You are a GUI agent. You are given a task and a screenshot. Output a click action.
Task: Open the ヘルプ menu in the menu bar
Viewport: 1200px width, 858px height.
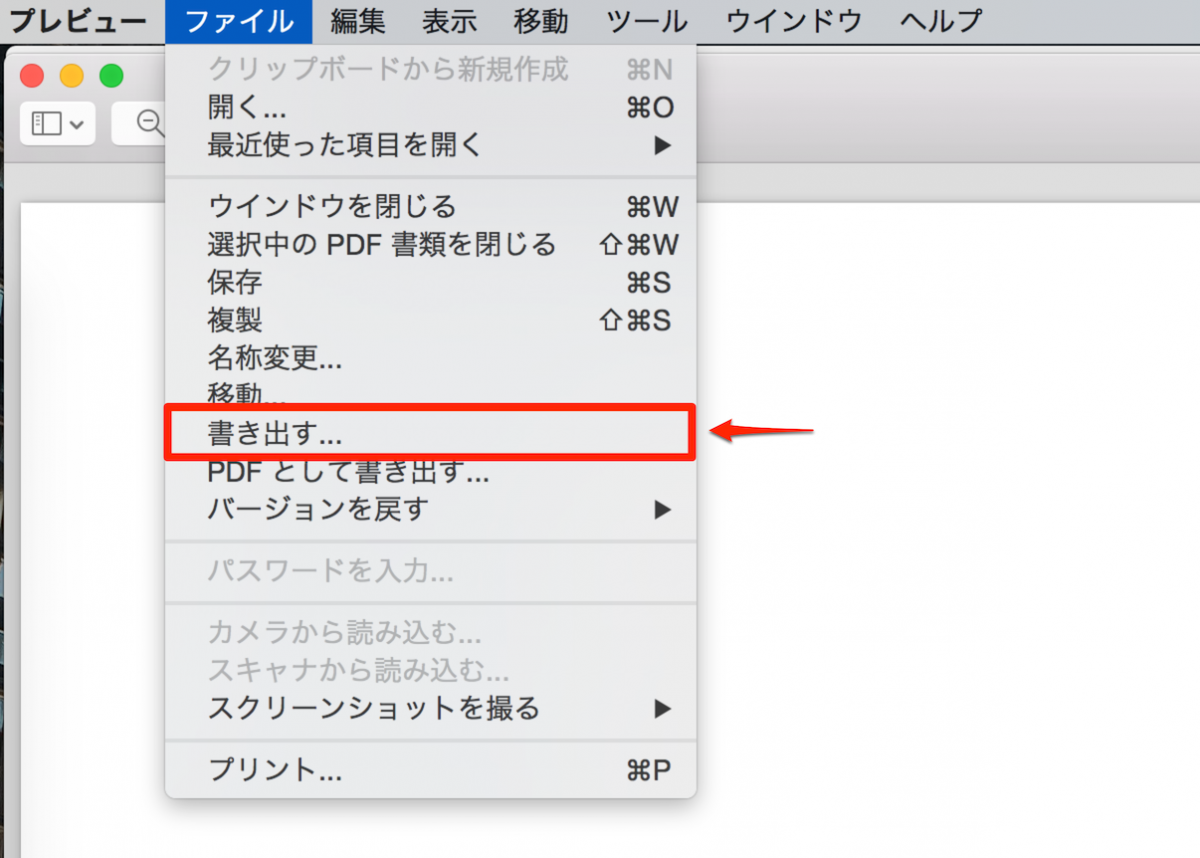click(x=938, y=20)
